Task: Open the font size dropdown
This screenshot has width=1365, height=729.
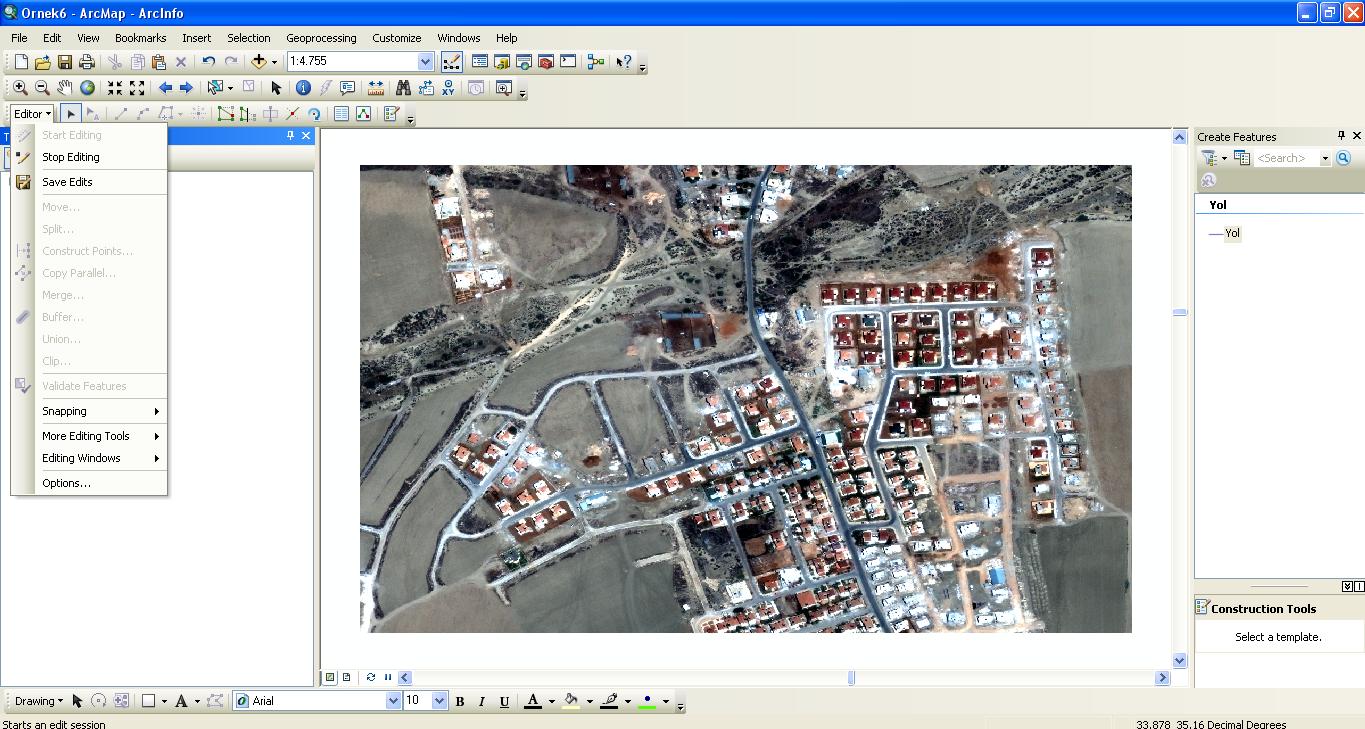Action: coord(439,701)
